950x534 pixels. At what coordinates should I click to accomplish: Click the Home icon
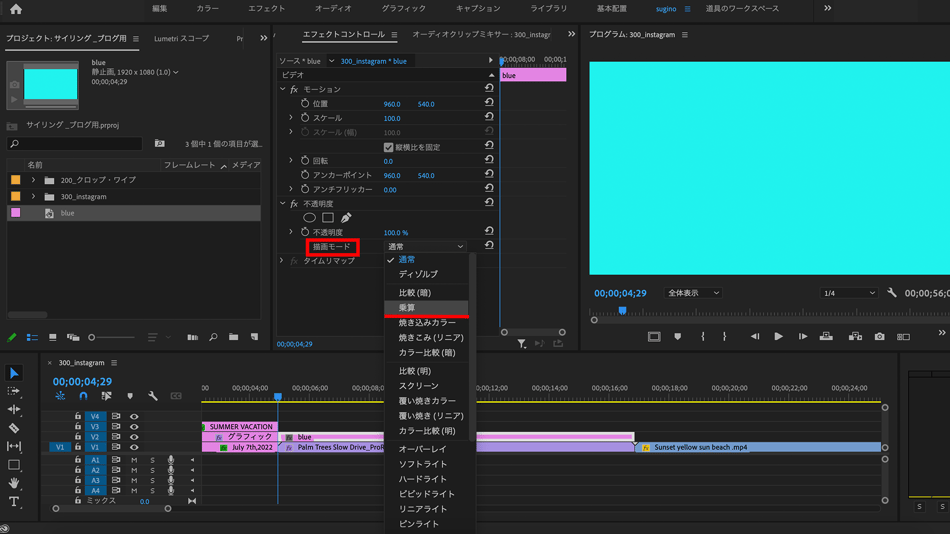[x=16, y=9]
